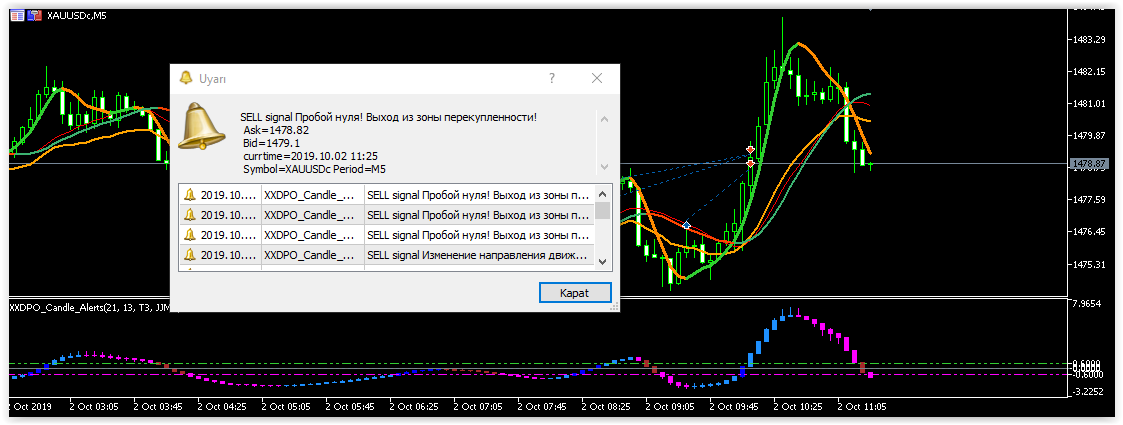Click the '2 Oct 06:25' time axis label

(x=413, y=406)
